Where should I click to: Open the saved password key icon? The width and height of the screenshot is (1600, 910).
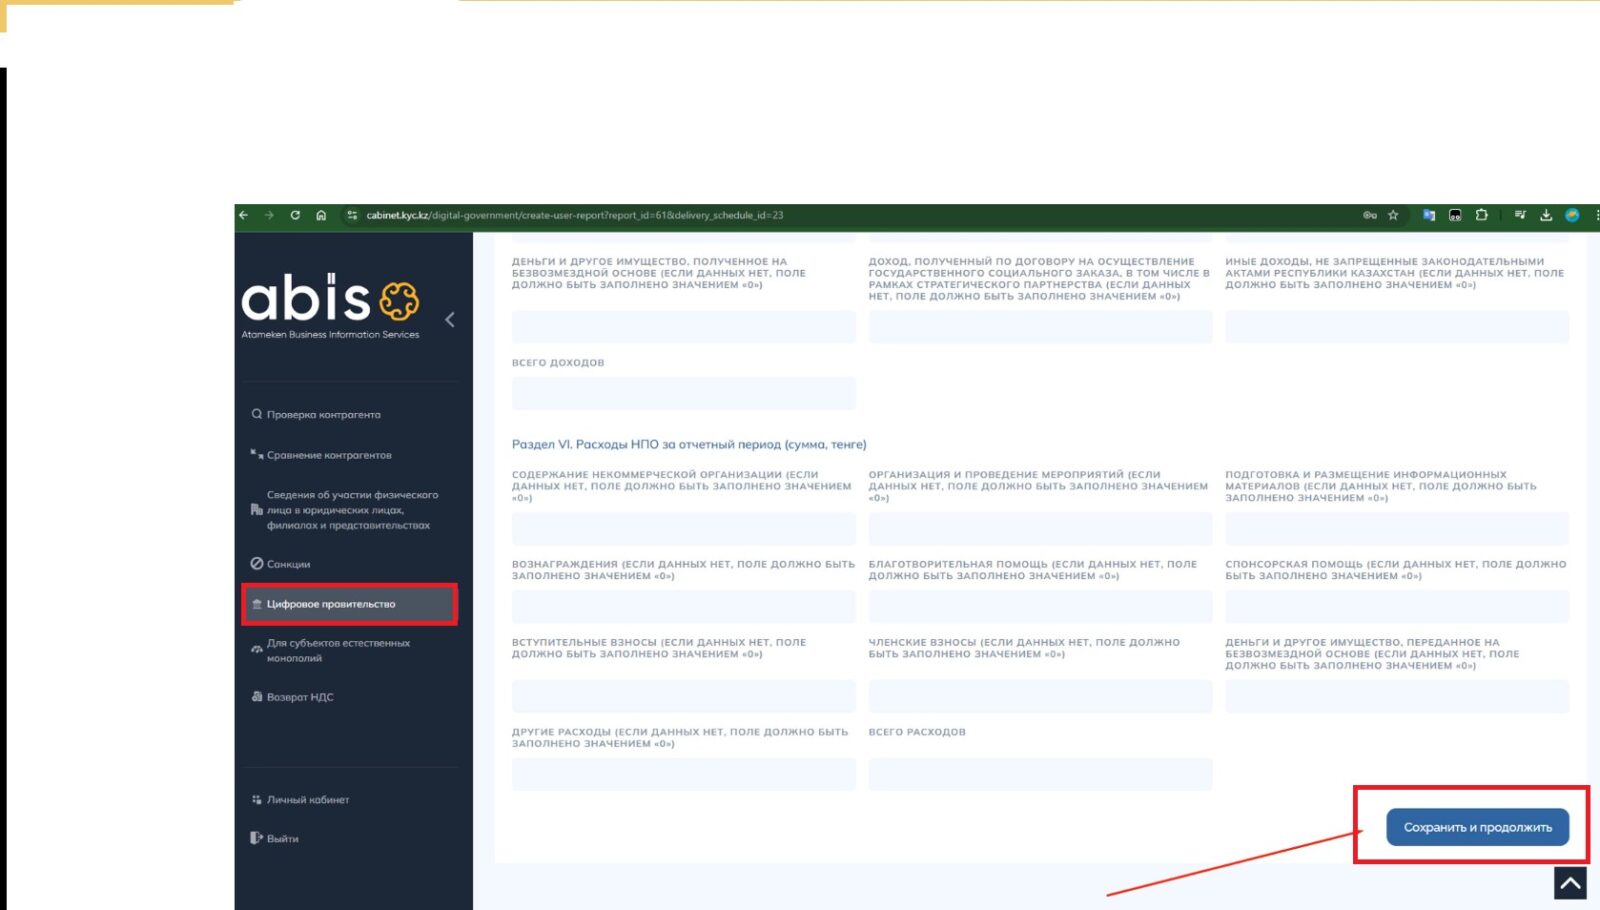pyautogui.click(x=1369, y=215)
